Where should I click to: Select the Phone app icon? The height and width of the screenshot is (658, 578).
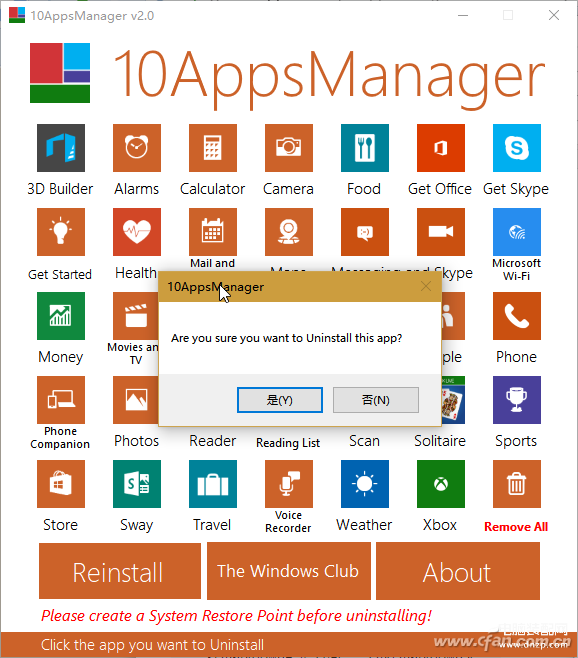pyautogui.click(x=517, y=316)
